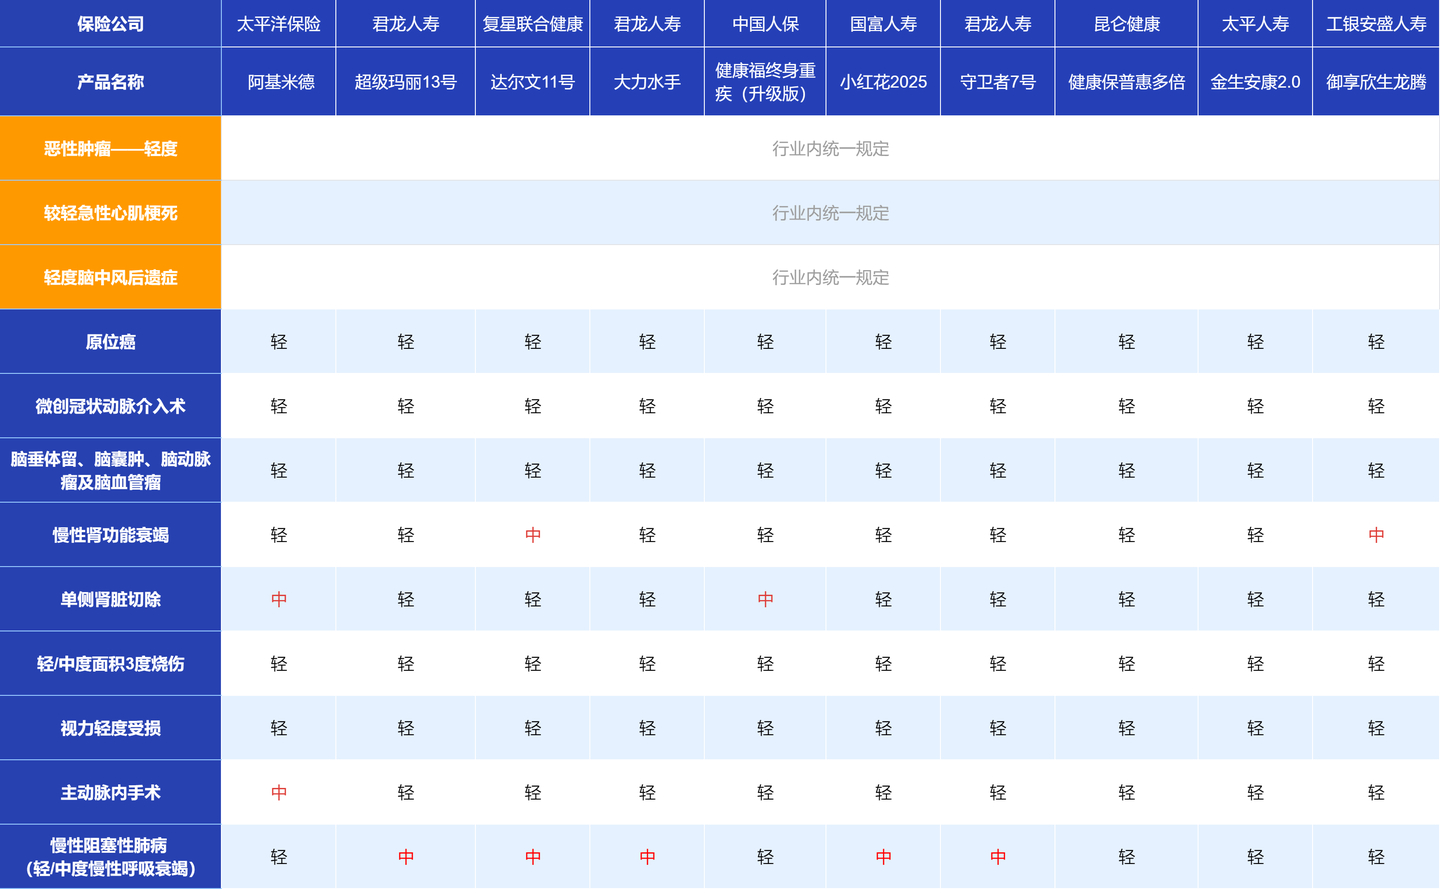
Task: Click the 达尔文11号 product name
Action: pyautogui.click(x=533, y=82)
